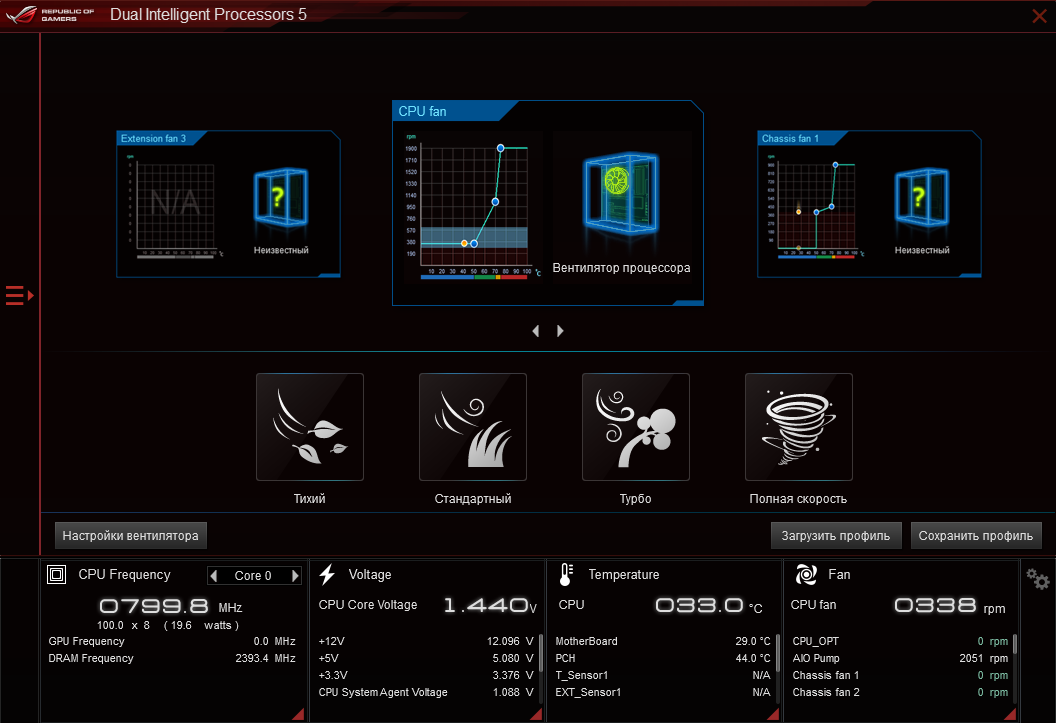Select the Тихий silent fan mode icon
The image size is (1056, 723).
tap(310, 427)
